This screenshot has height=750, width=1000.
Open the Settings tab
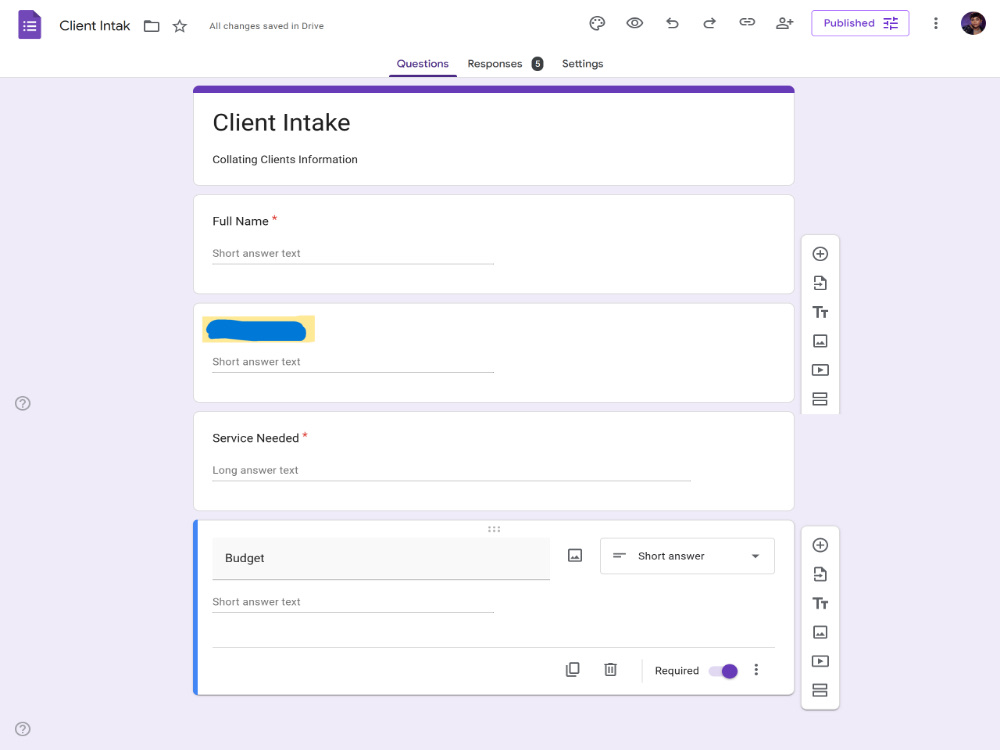tap(582, 64)
